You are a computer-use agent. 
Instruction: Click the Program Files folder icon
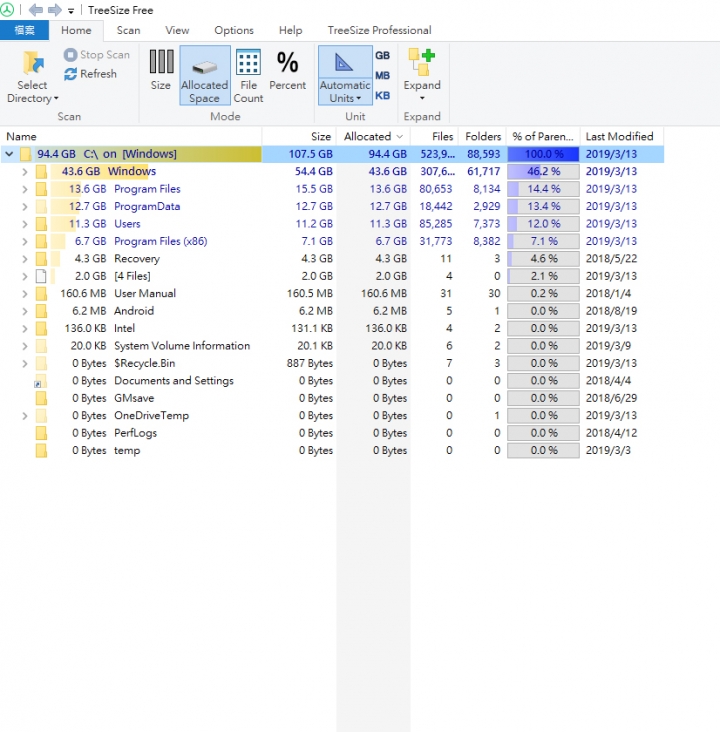(41, 189)
